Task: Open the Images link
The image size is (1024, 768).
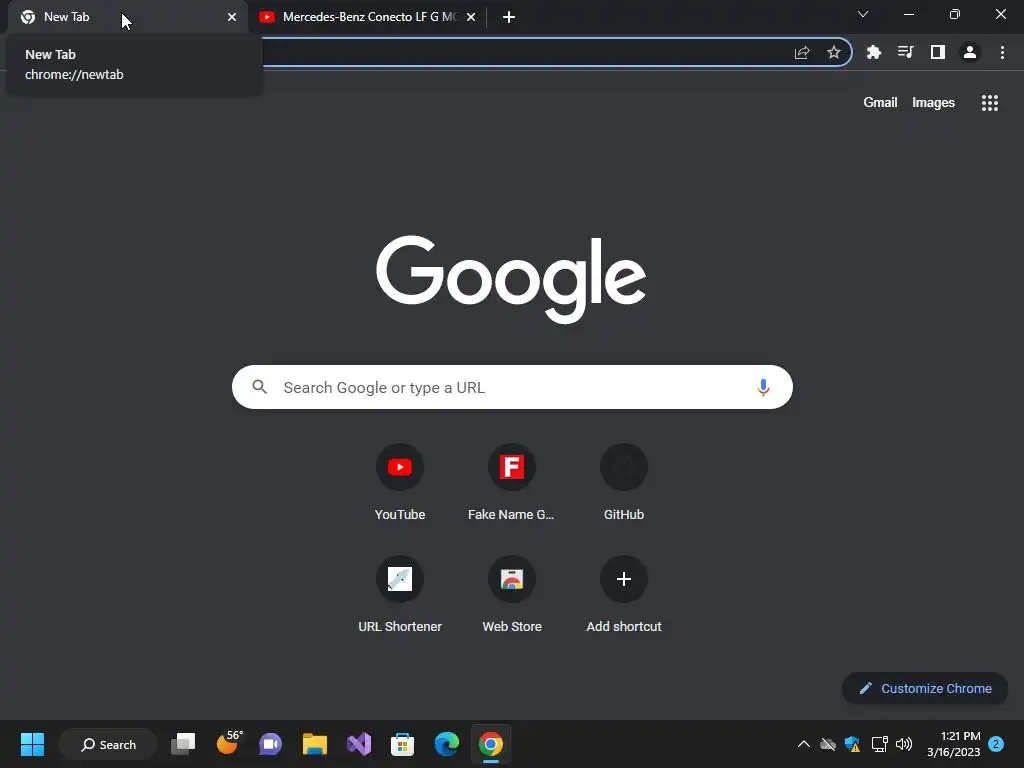Action: 933,103
